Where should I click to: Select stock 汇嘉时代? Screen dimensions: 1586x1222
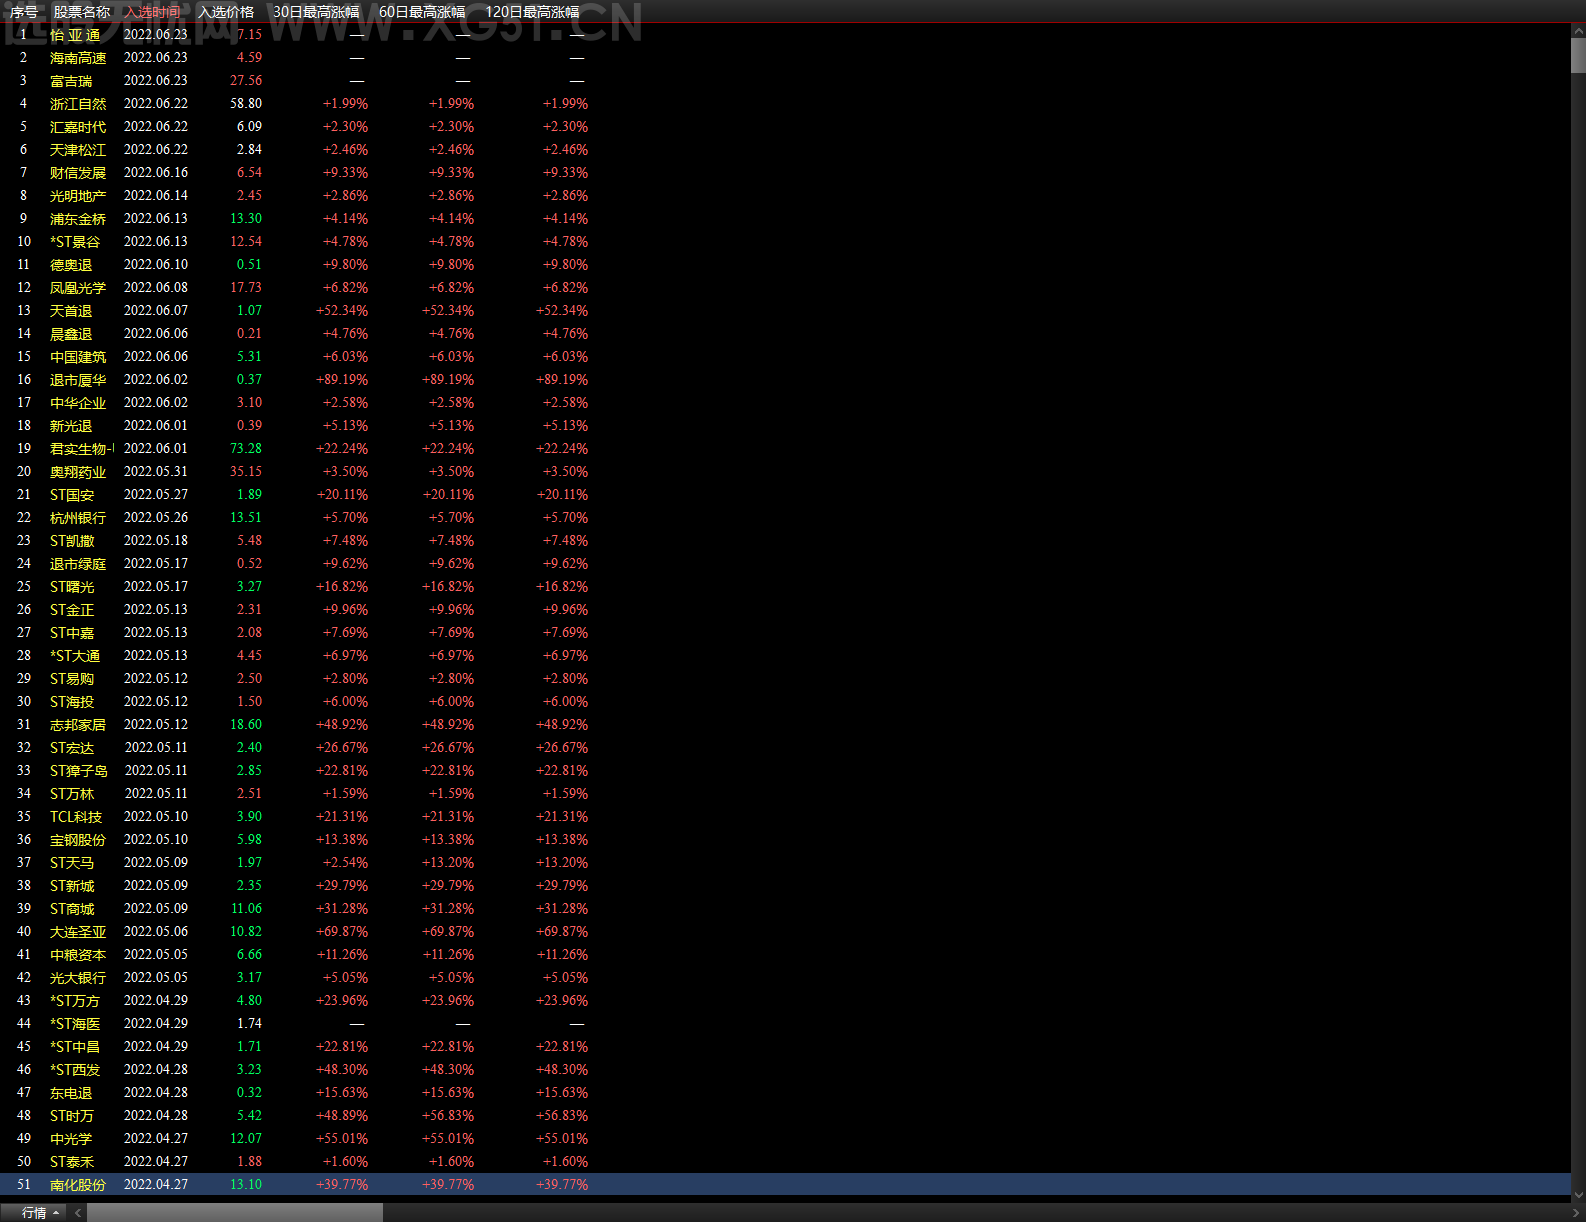coord(78,127)
